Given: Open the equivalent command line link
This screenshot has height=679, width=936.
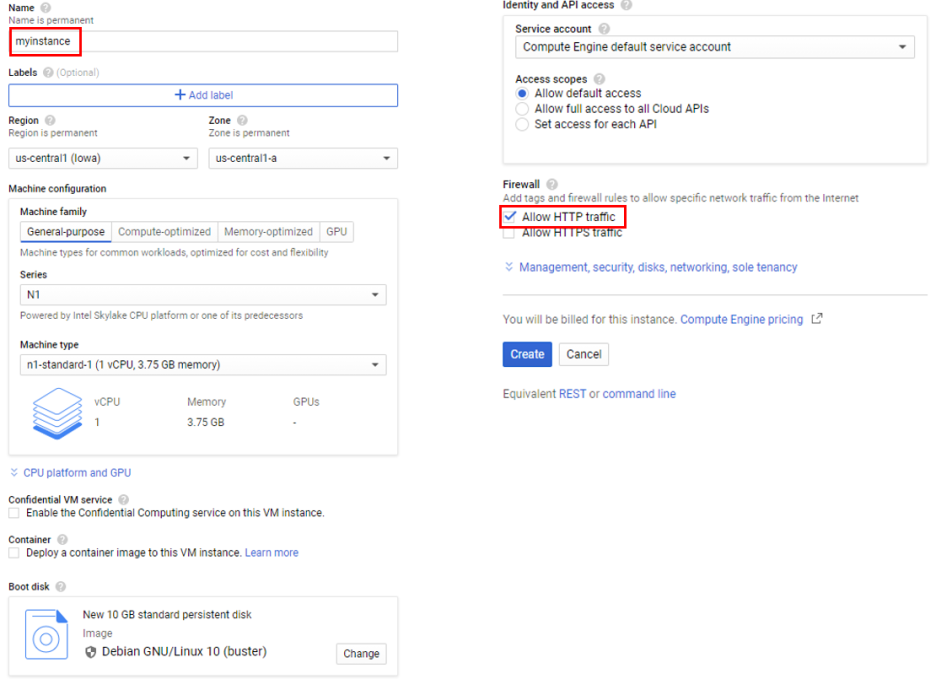Looking at the screenshot, I should (639, 394).
